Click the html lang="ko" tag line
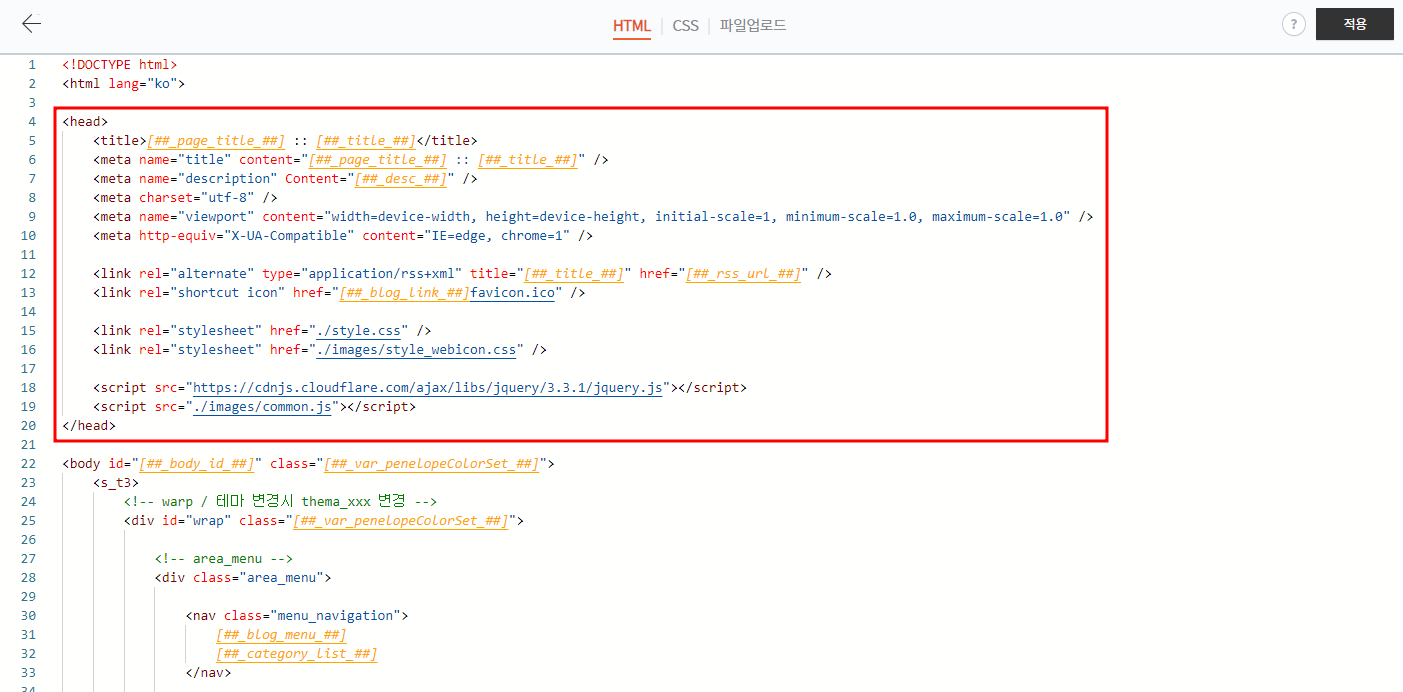This screenshot has height=692, width=1403. click(123, 84)
